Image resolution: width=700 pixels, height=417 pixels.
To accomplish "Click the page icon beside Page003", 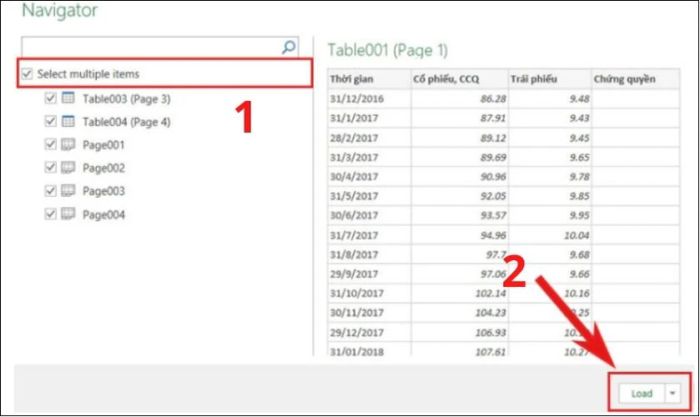I will (68, 190).
